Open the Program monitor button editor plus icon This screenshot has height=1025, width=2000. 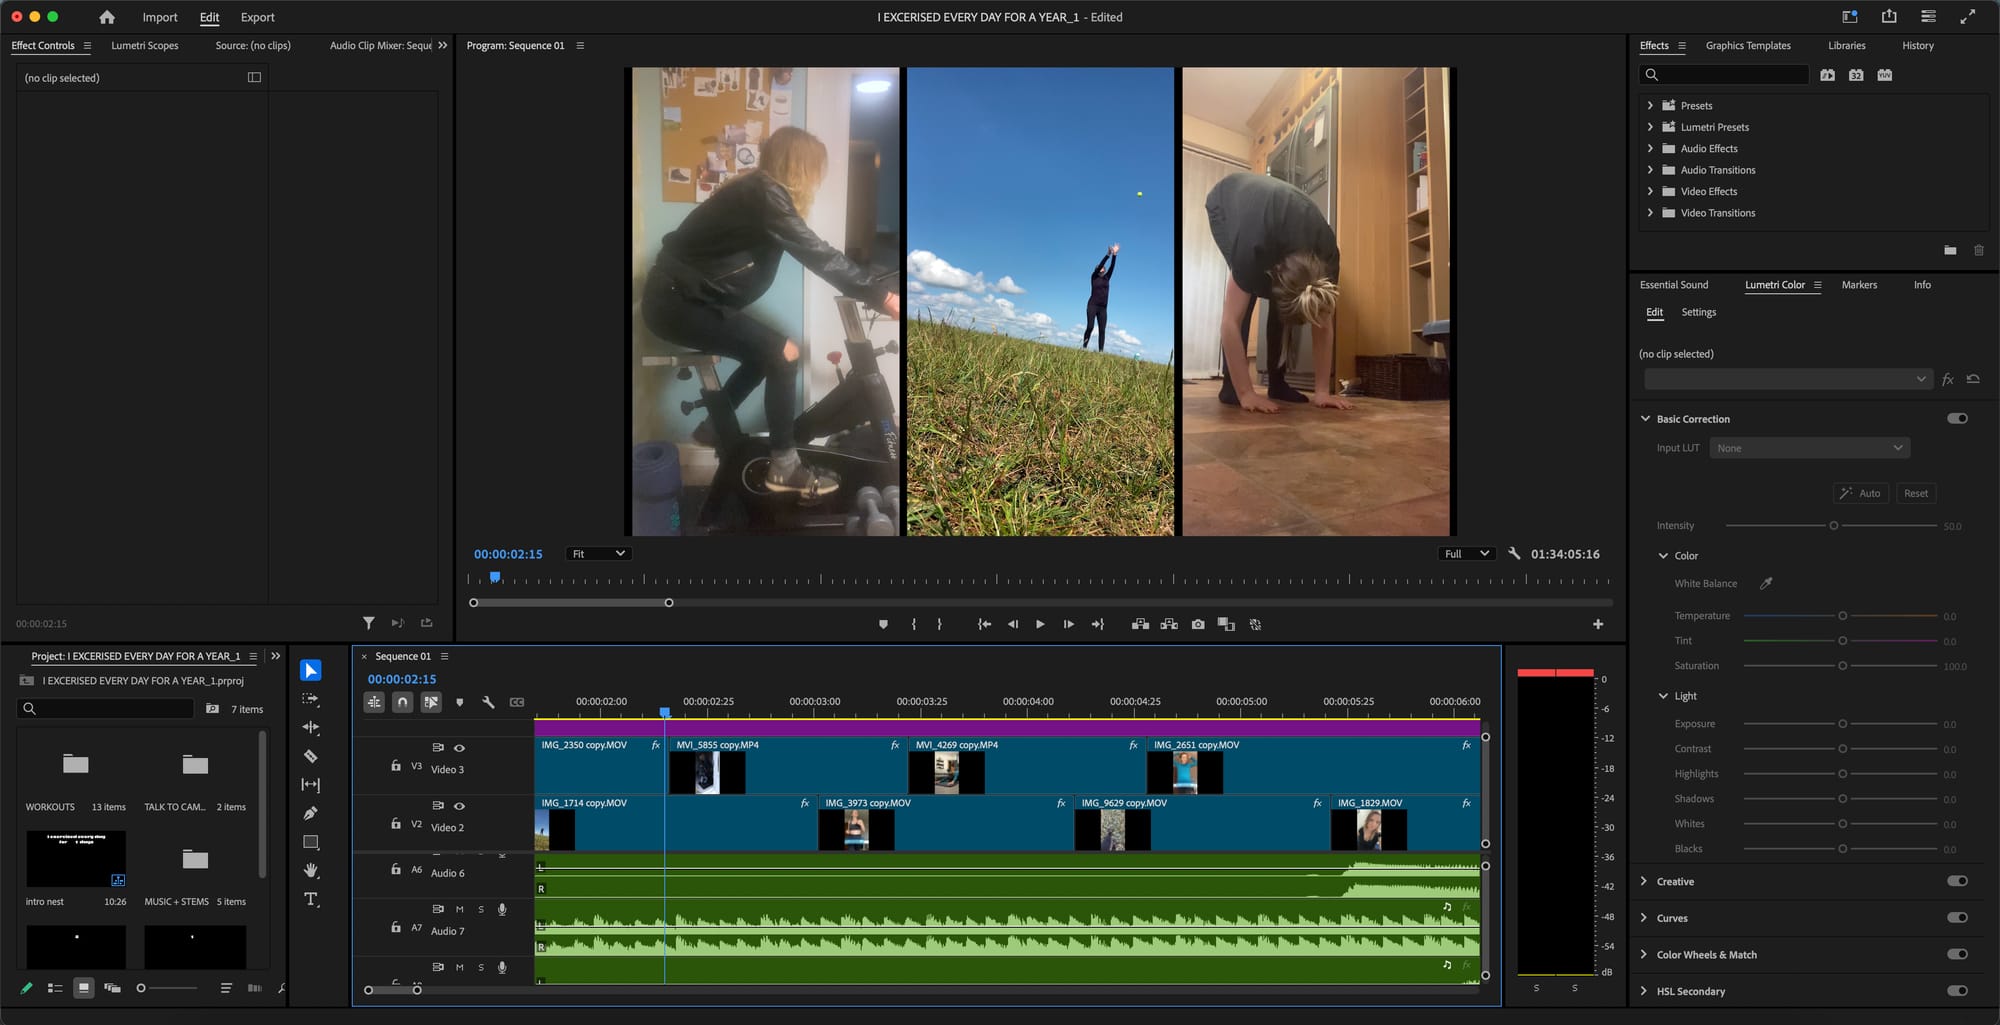tap(1598, 624)
